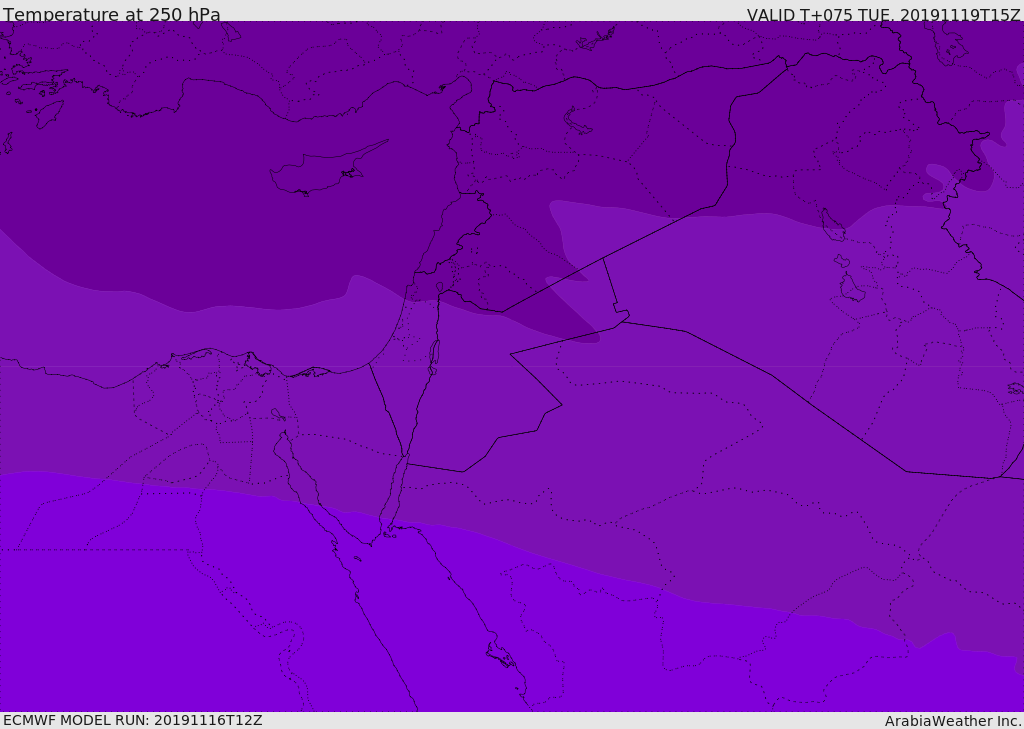The image size is (1024, 729).
Task: Click the ECMWF MODEL RUN footer text
Action: (x=133, y=720)
